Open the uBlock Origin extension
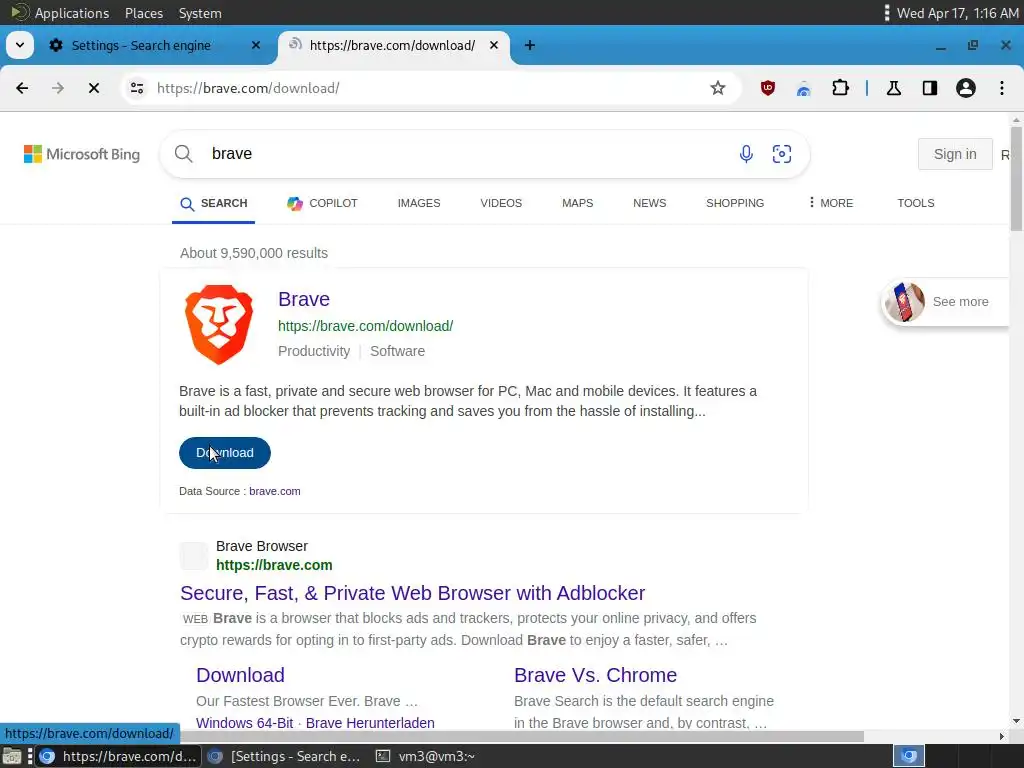Image resolution: width=1024 pixels, height=768 pixels. (x=768, y=88)
